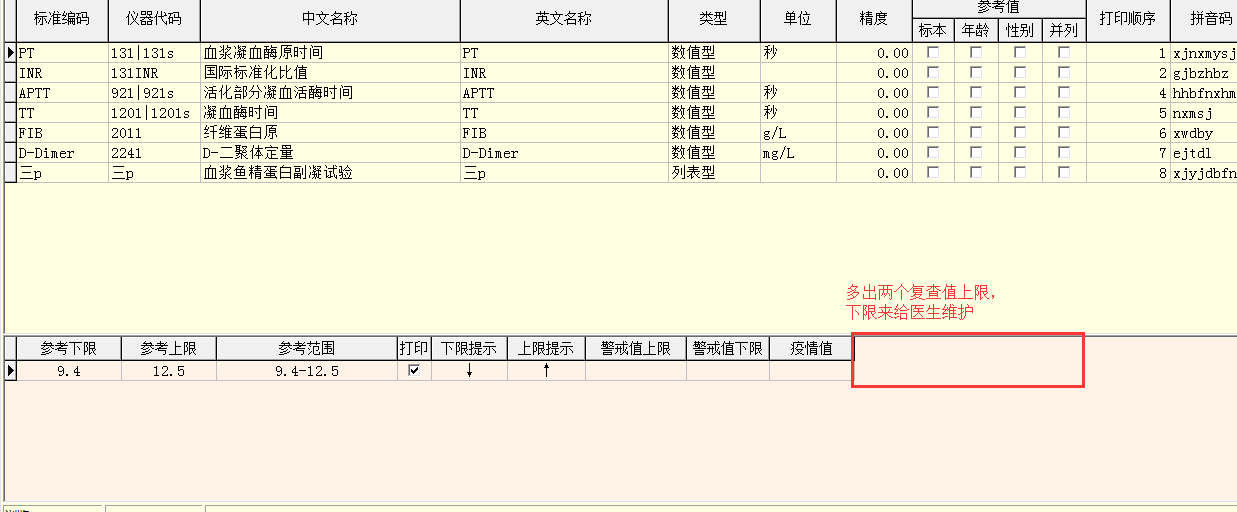Tick the 性别 checkbox in the FIB row

pyautogui.click(x=1020, y=132)
